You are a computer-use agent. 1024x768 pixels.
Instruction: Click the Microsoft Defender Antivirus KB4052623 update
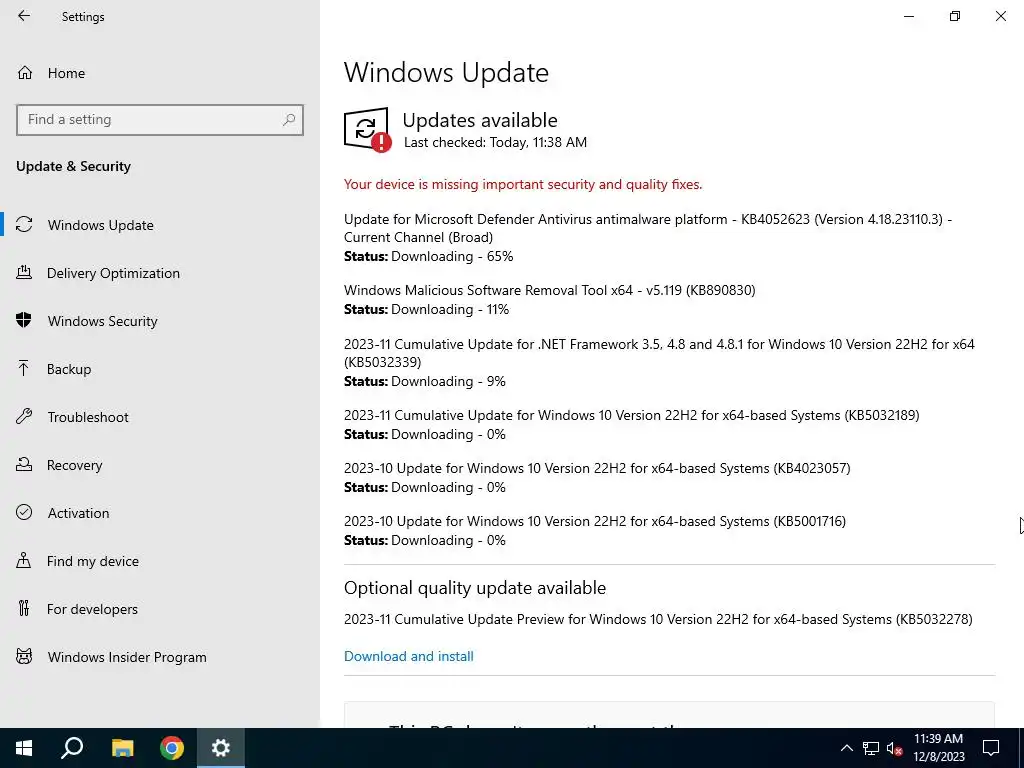[648, 228]
